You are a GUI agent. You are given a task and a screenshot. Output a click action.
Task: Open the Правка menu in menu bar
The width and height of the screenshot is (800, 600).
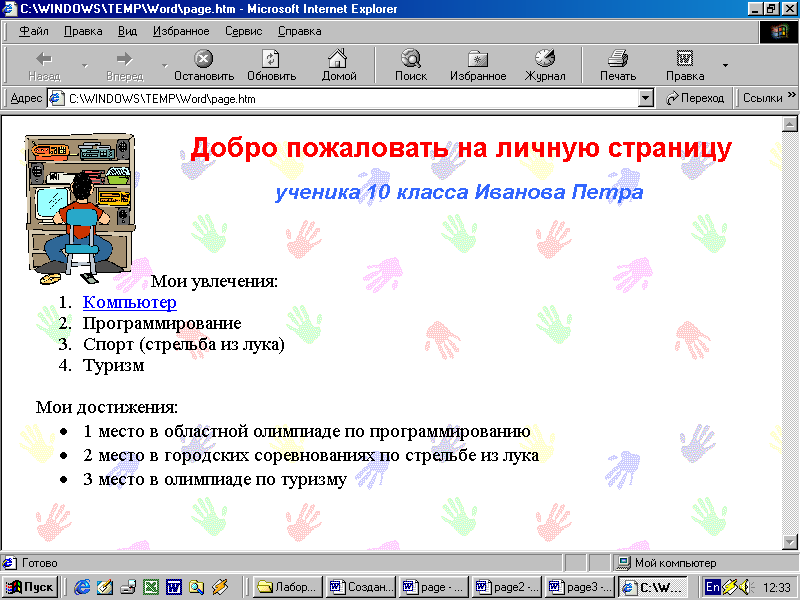(x=83, y=31)
